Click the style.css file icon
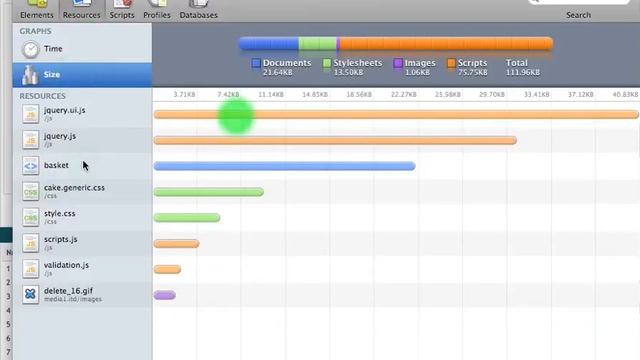The height and width of the screenshot is (360, 640). [31, 217]
